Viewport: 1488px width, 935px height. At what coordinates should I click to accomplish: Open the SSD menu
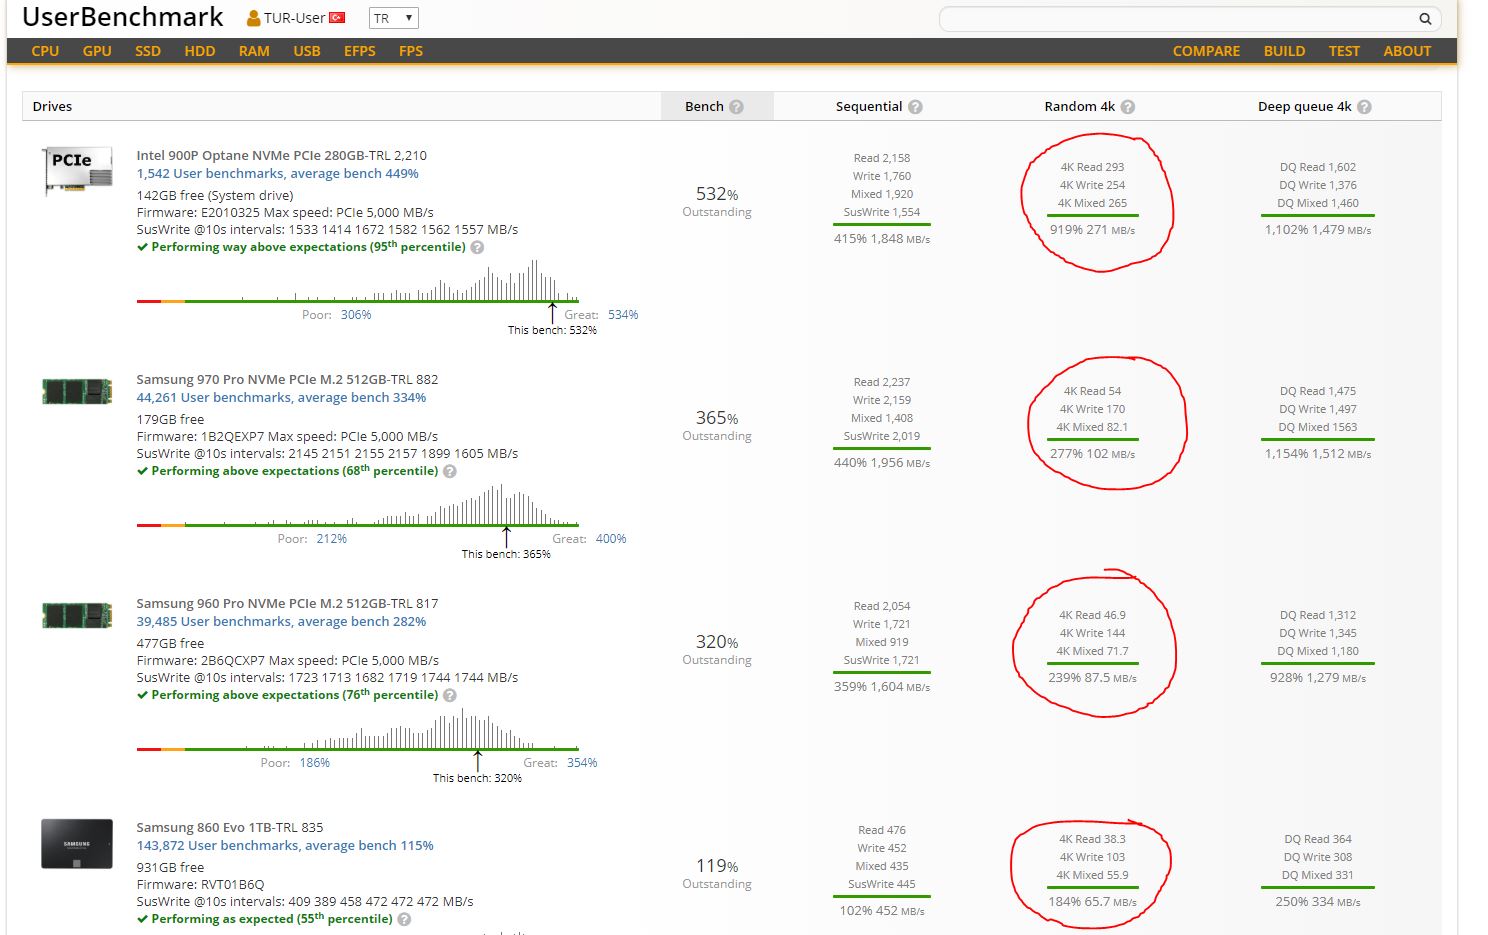[x=148, y=51]
